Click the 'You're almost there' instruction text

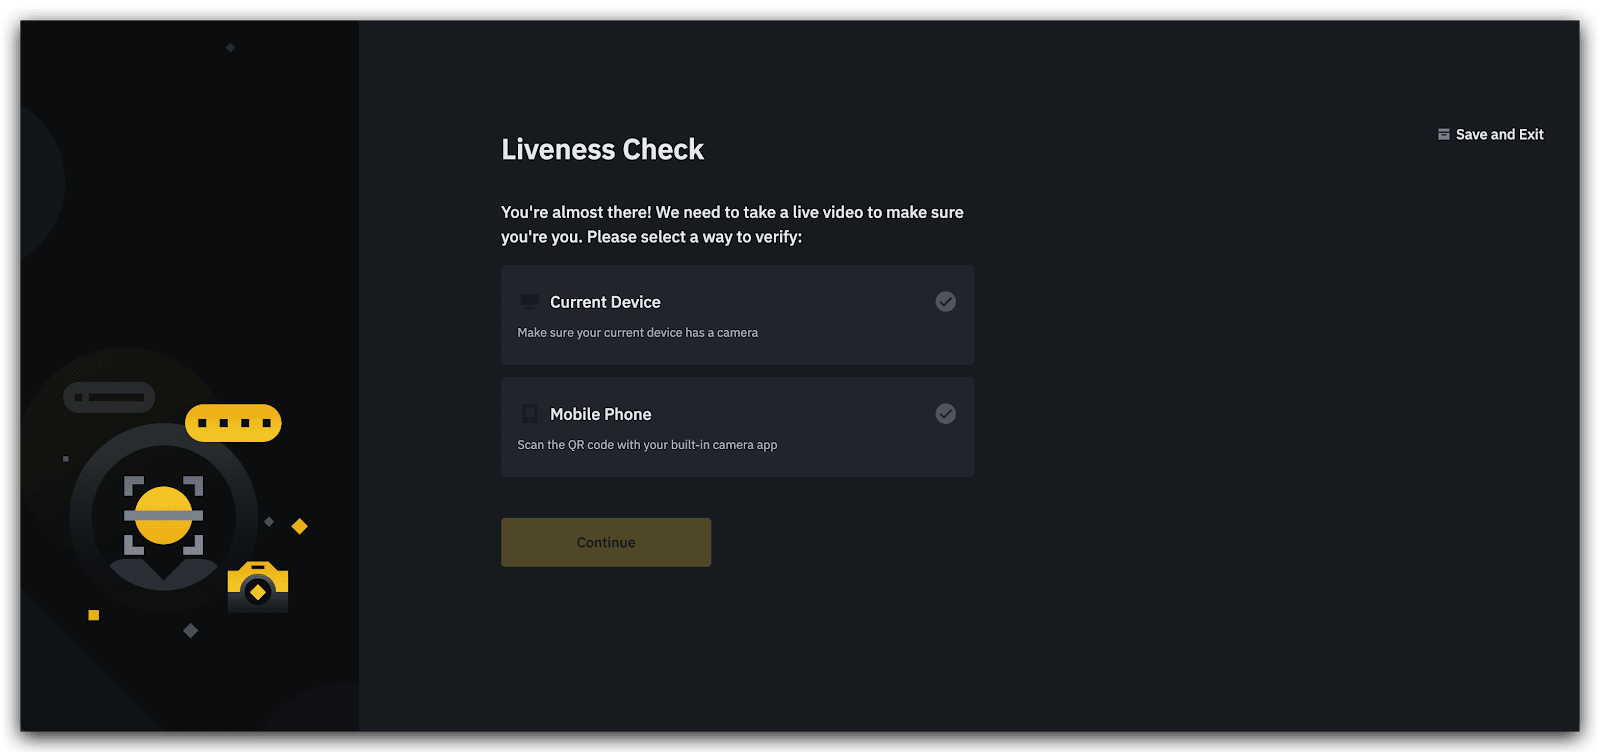(x=732, y=224)
